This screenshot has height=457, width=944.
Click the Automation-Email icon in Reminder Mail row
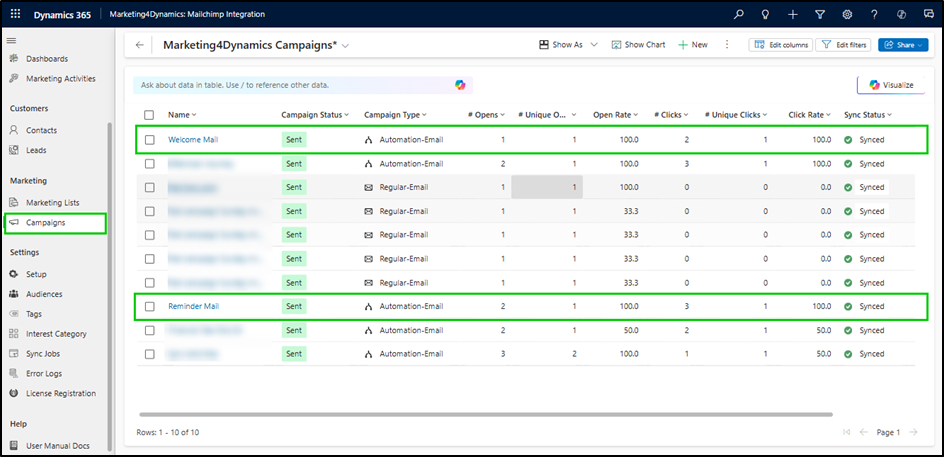(369, 306)
